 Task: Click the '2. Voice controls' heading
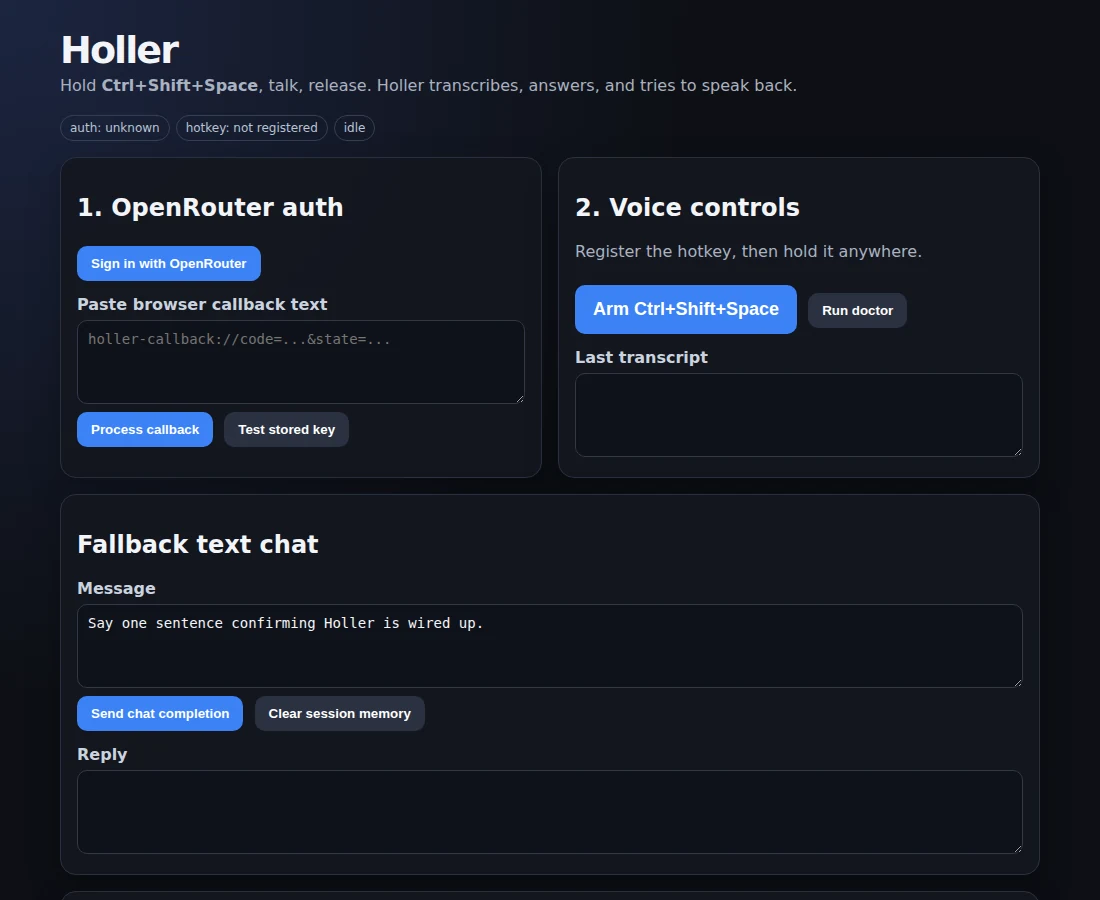point(687,208)
